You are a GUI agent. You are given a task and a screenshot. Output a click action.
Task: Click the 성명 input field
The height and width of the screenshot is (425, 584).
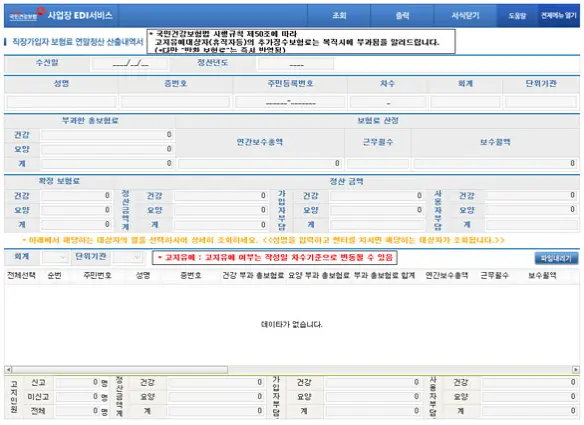pos(61,102)
